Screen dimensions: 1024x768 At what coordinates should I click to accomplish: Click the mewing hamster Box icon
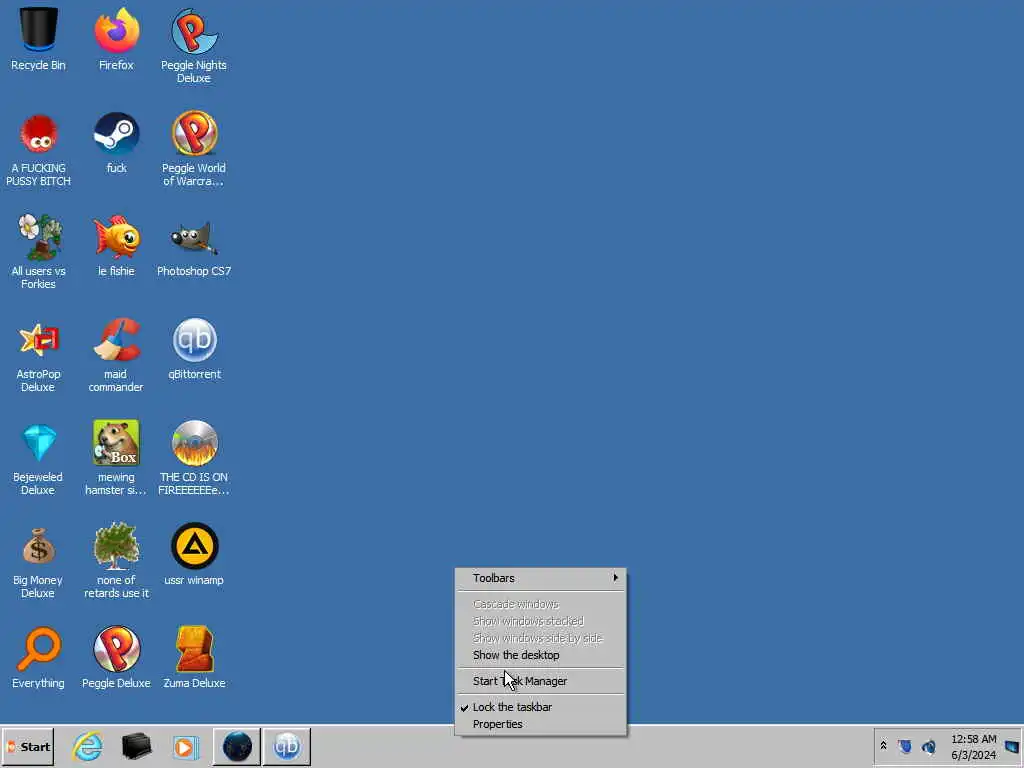(x=116, y=443)
